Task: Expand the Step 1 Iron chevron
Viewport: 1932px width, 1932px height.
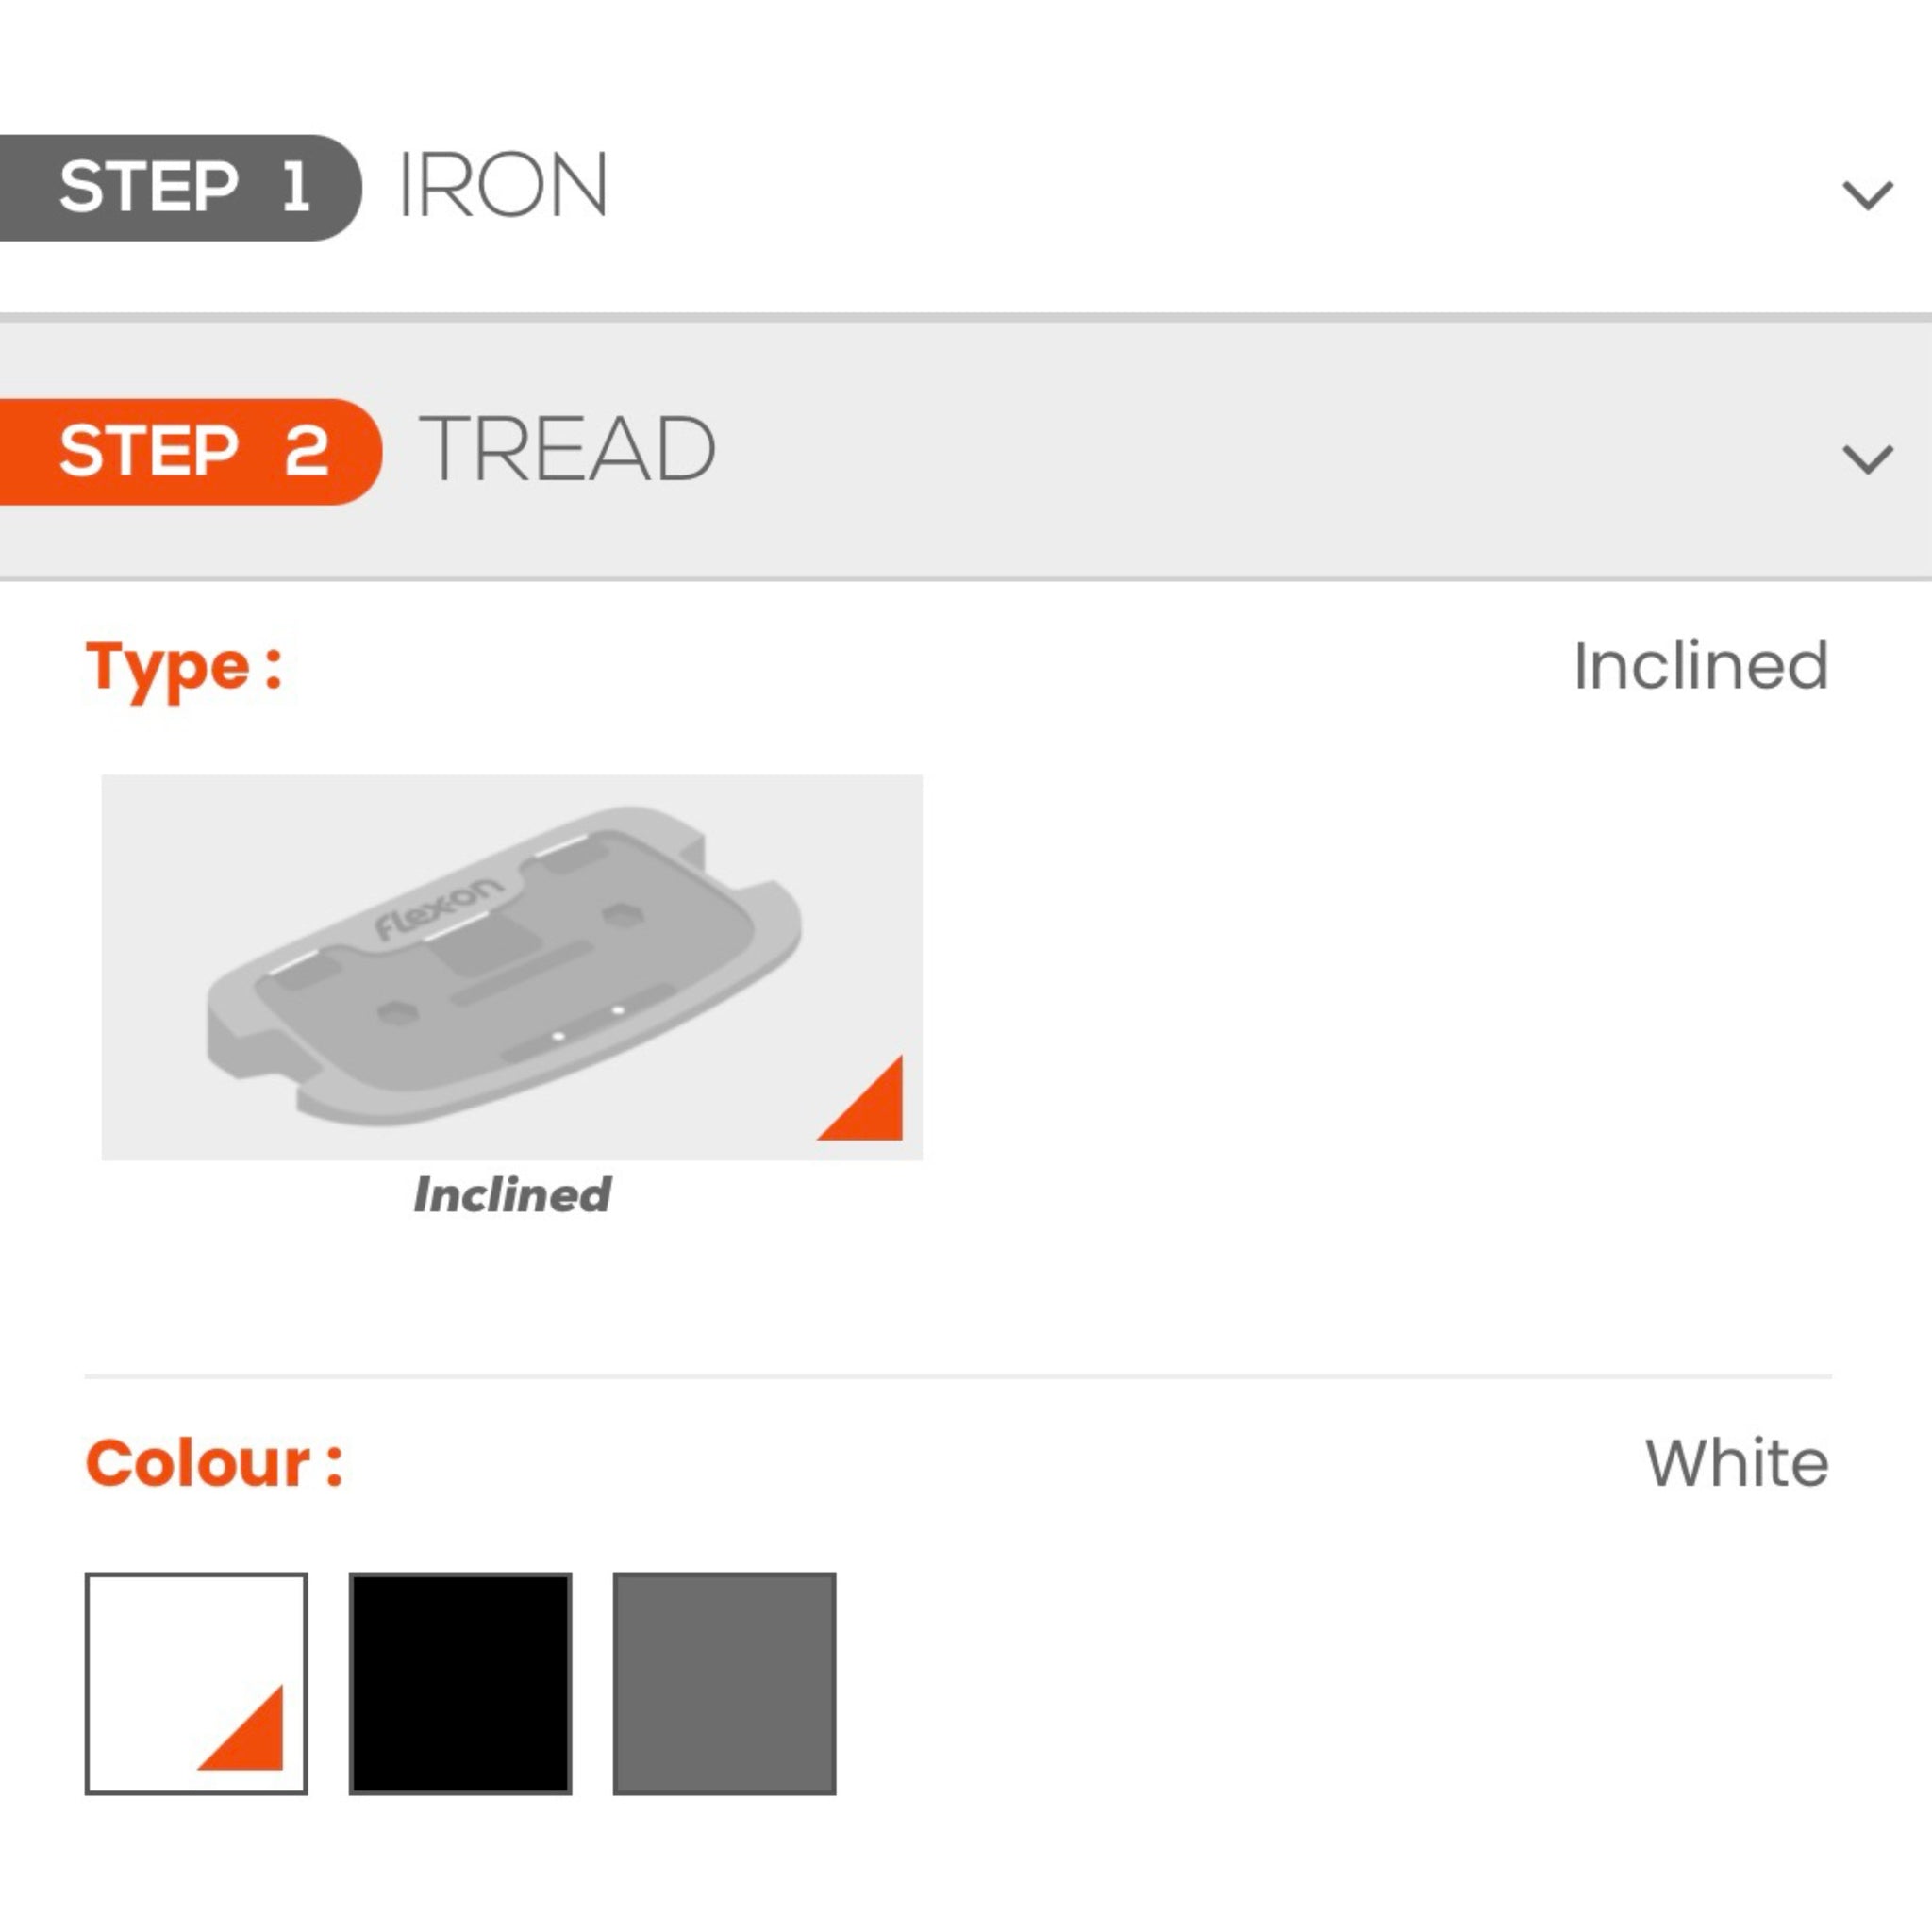Action: pos(1866,194)
